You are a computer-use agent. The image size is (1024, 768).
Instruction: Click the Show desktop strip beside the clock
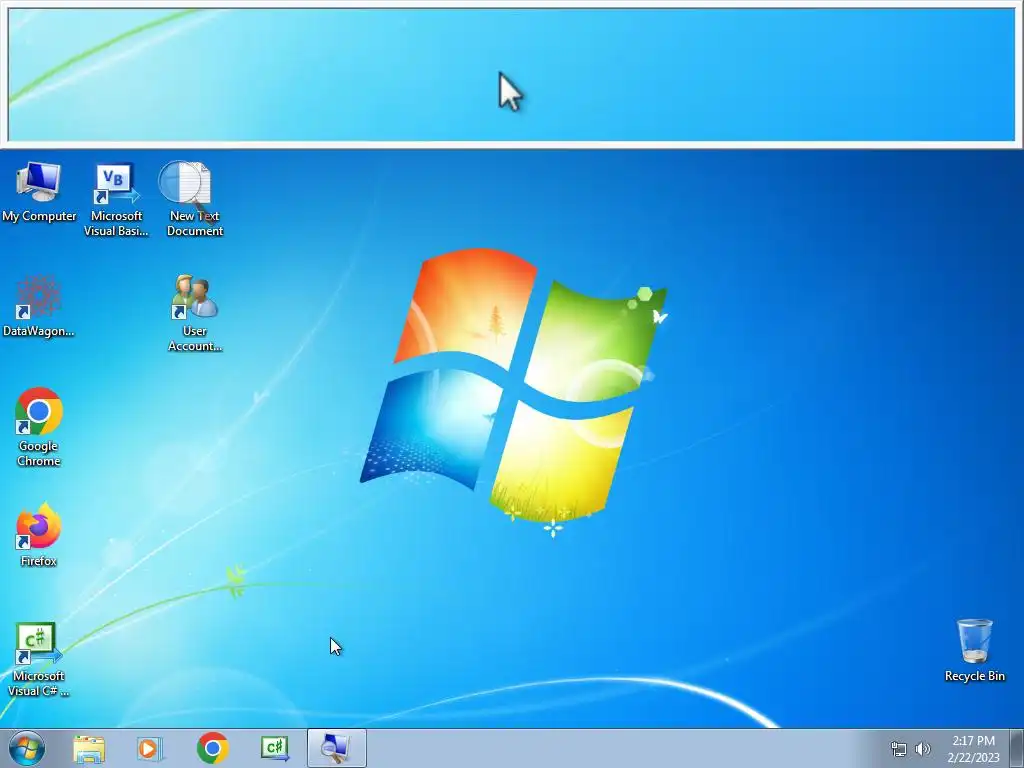click(x=1017, y=748)
